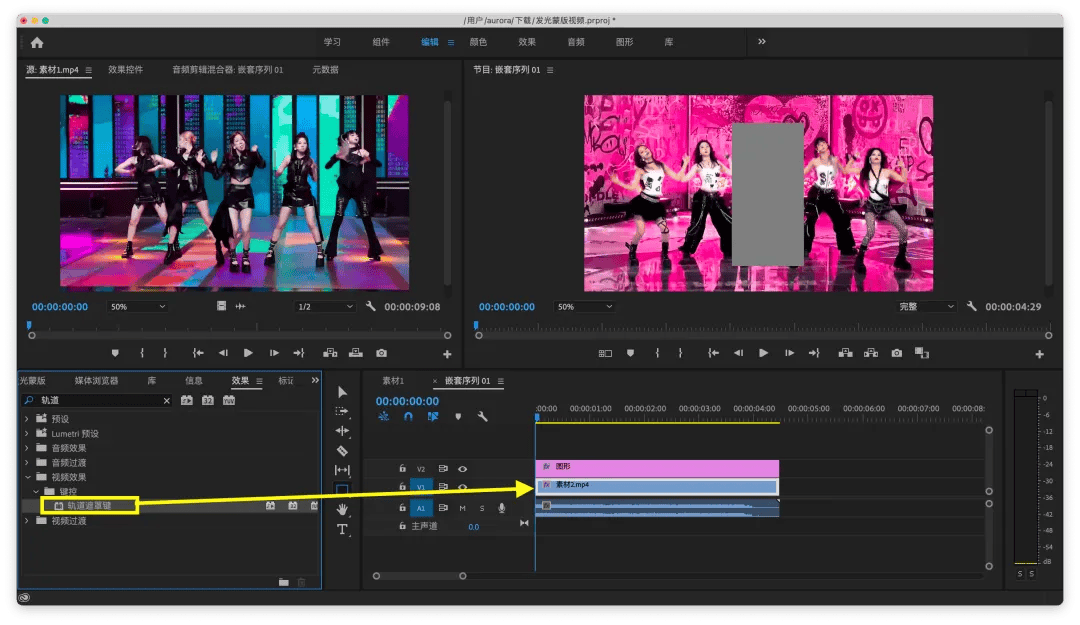Solo track A1 with S button
This screenshot has width=1080, height=625.
point(481,509)
